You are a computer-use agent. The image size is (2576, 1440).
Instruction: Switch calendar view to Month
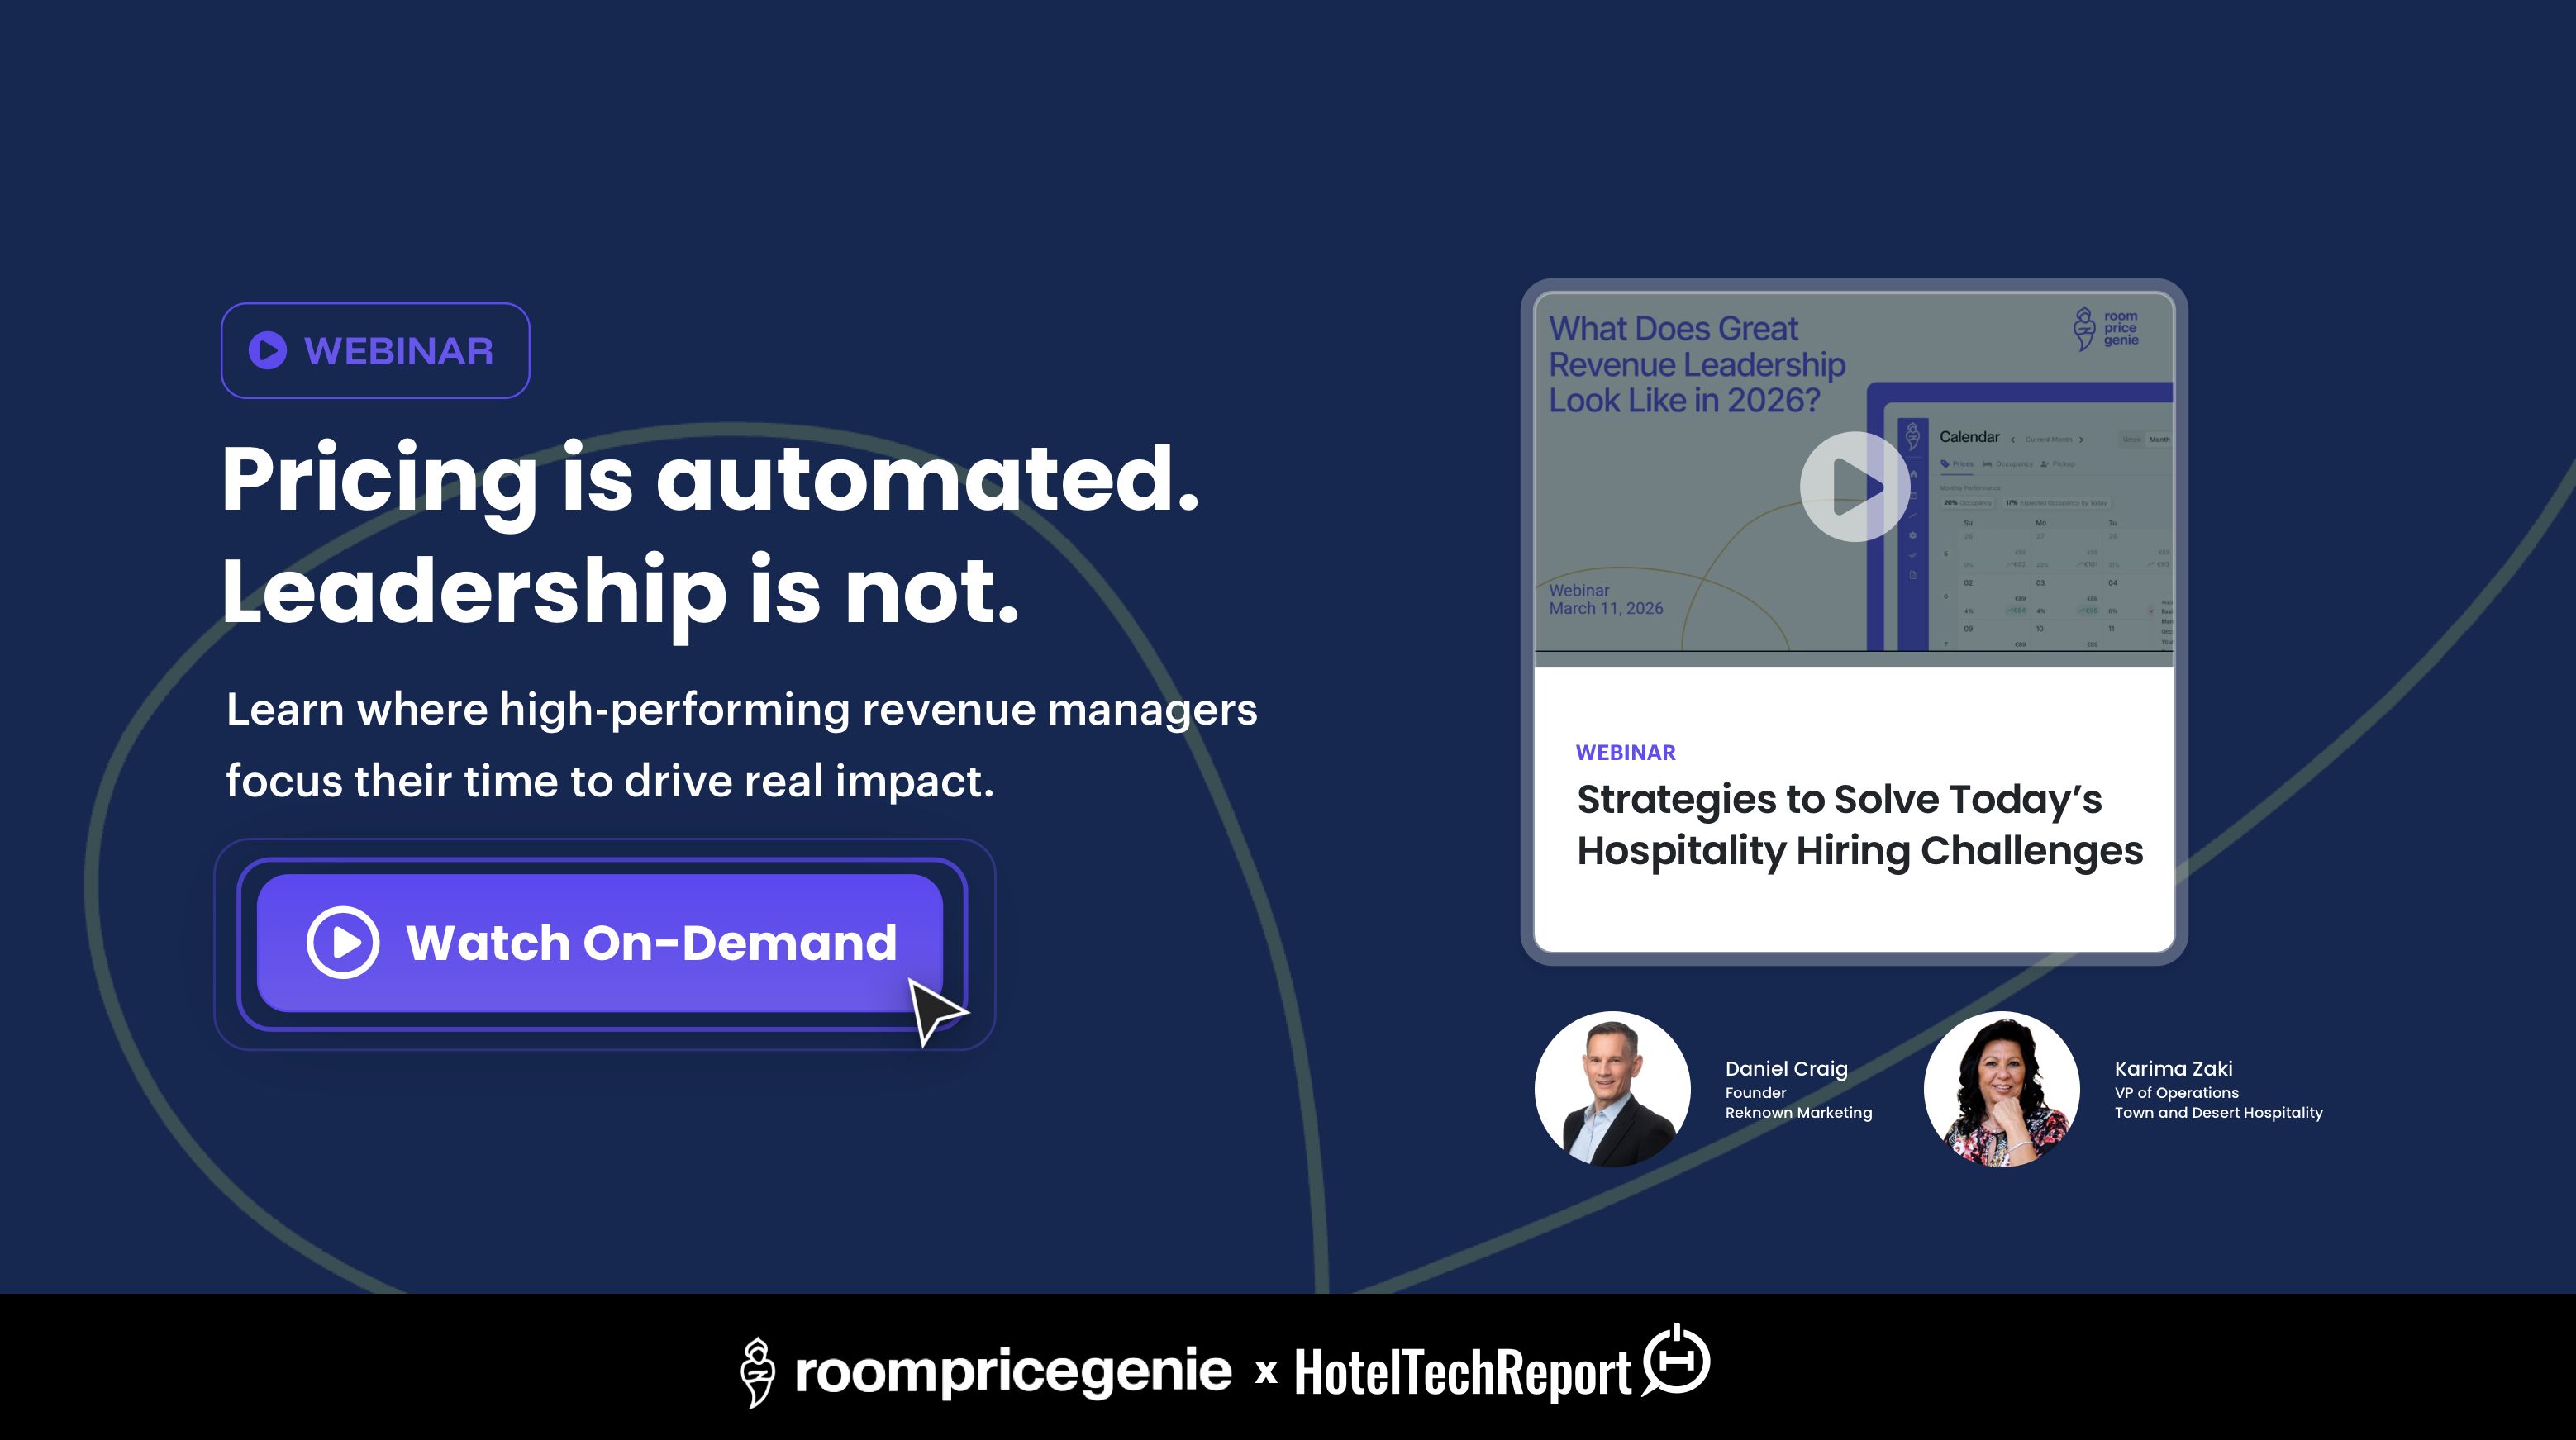click(2160, 440)
